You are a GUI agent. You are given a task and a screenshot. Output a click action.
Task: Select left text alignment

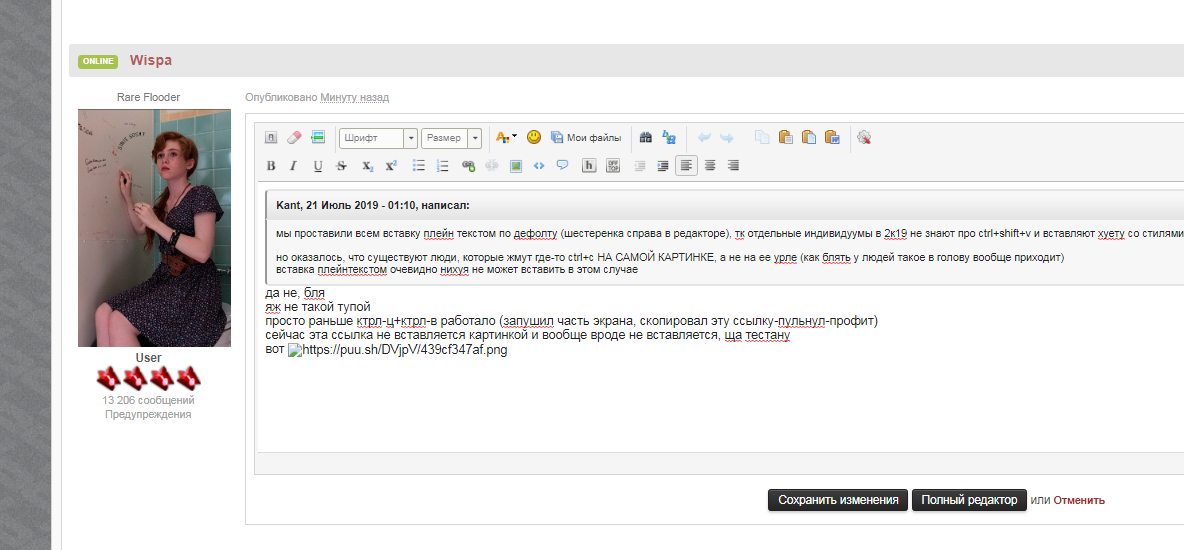point(686,165)
